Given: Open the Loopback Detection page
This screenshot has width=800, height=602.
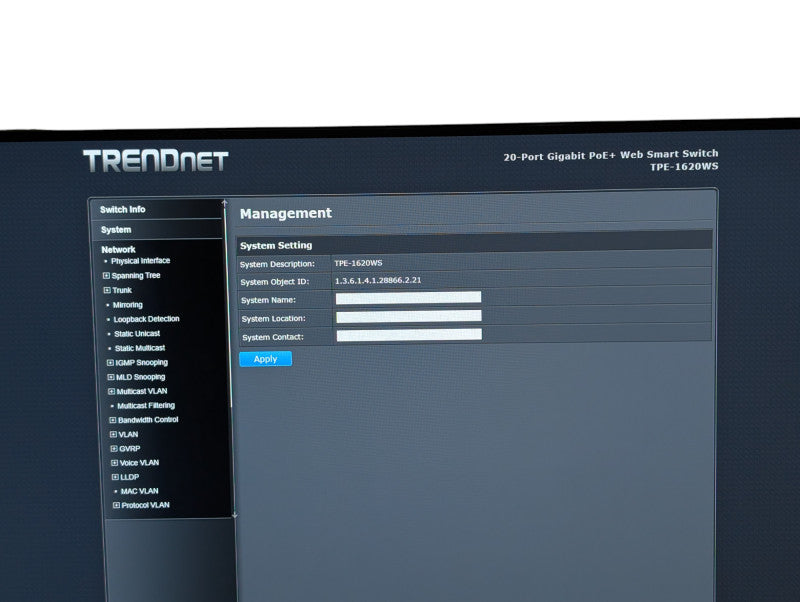Looking at the screenshot, I should [x=146, y=319].
